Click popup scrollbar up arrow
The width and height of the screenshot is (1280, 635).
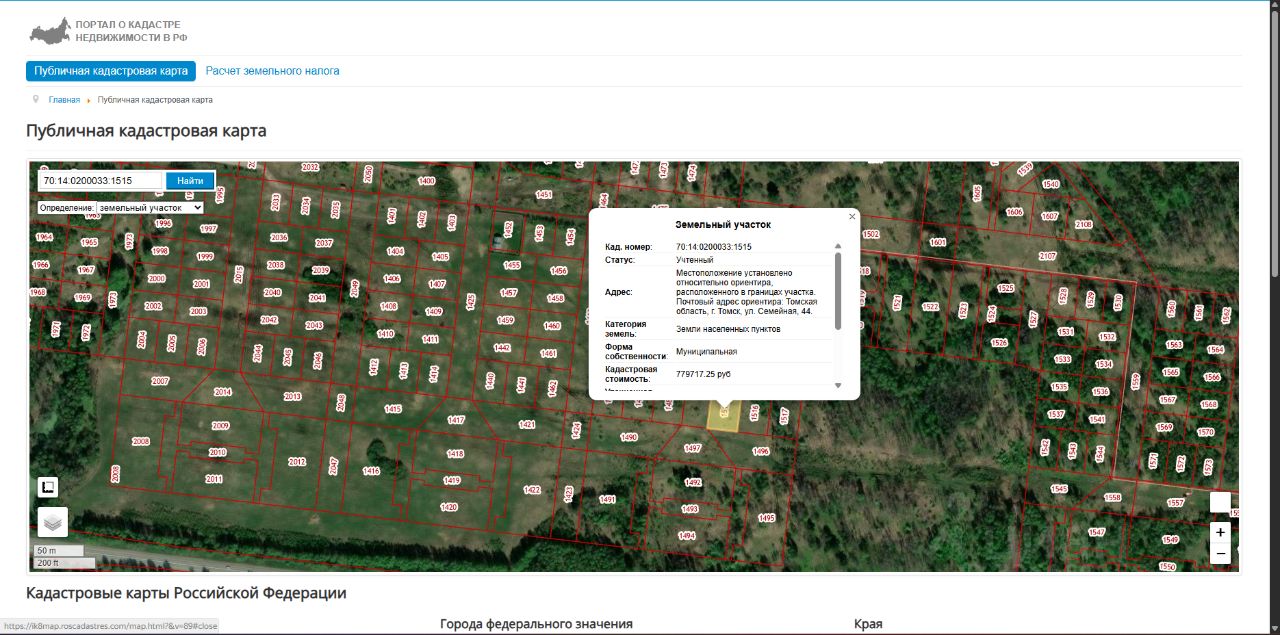pyautogui.click(x=838, y=246)
